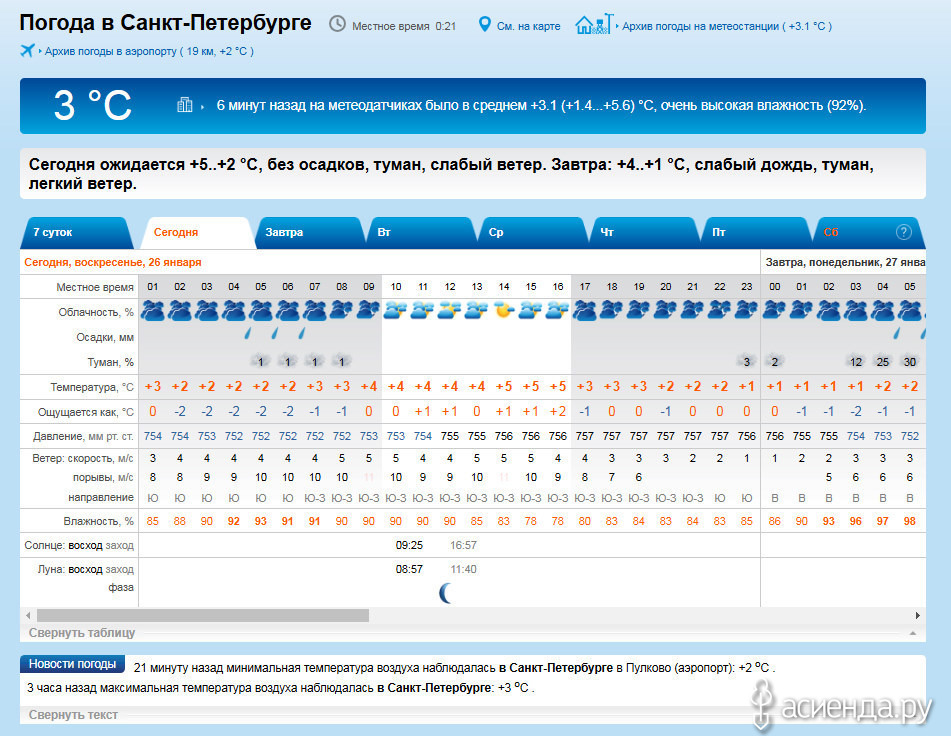The image size is (951, 736).
Task: Click the scrollbar left arrow
Action: 28,615
